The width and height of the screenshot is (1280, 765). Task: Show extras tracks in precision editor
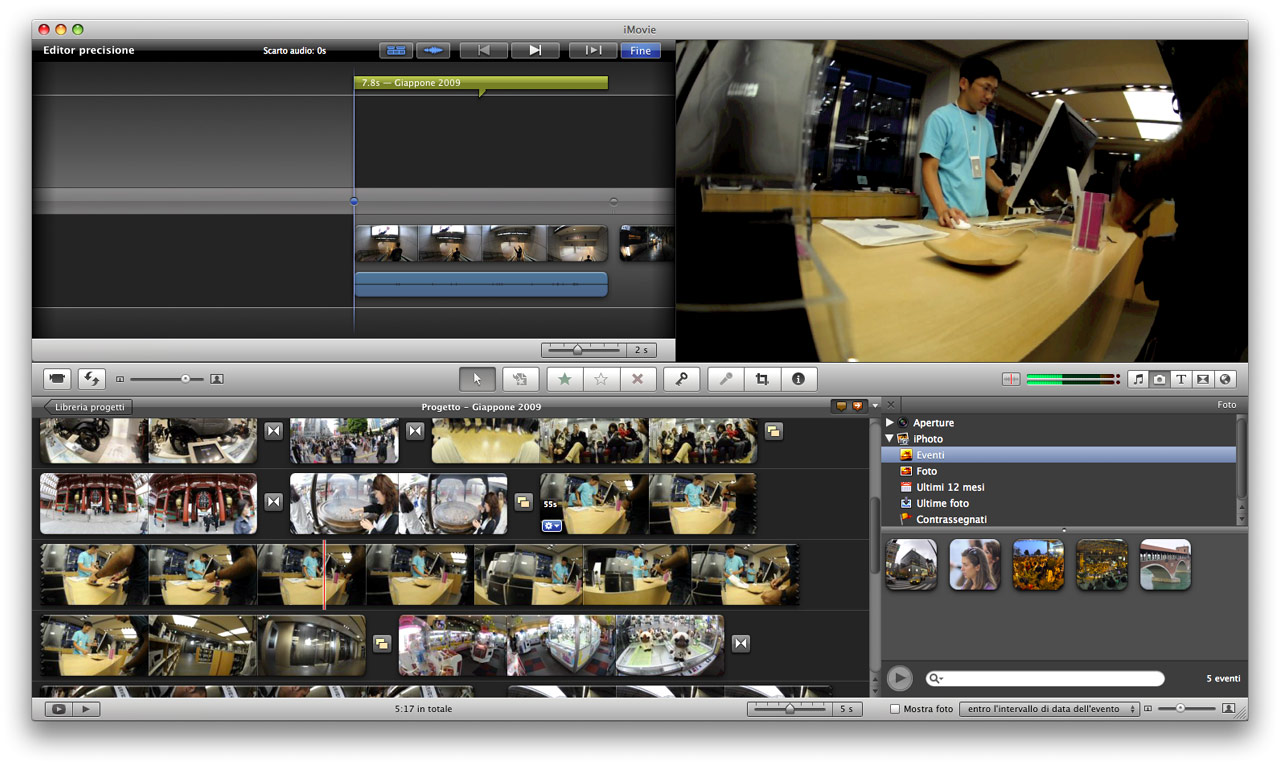[396, 50]
